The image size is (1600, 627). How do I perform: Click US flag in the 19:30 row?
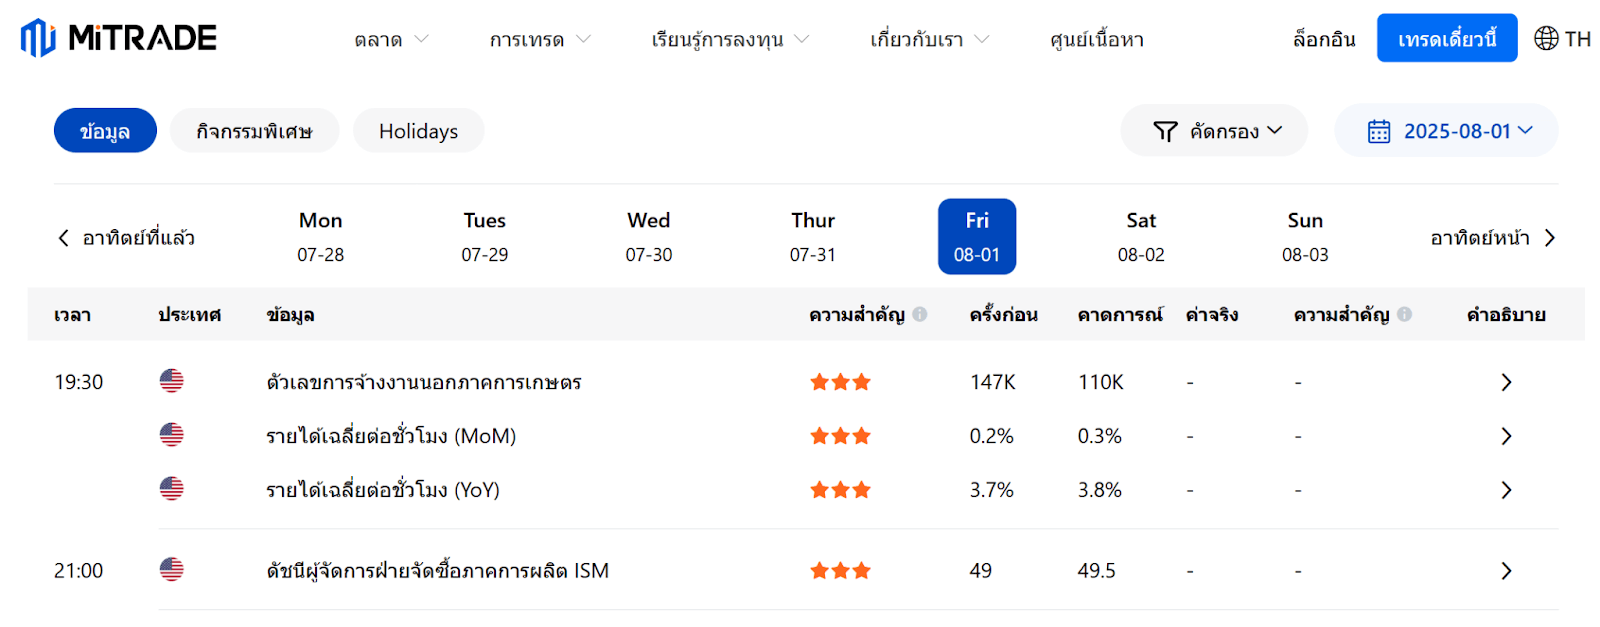tap(172, 381)
